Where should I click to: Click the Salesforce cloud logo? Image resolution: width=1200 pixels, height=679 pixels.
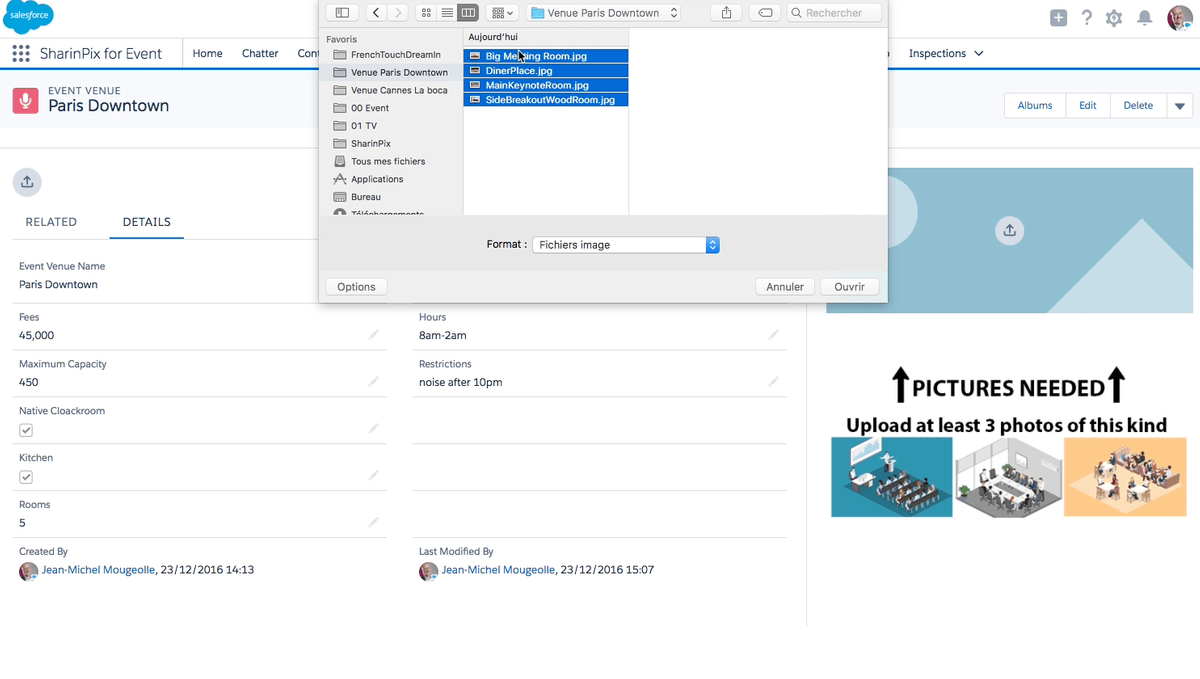click(x=28, y=17)
